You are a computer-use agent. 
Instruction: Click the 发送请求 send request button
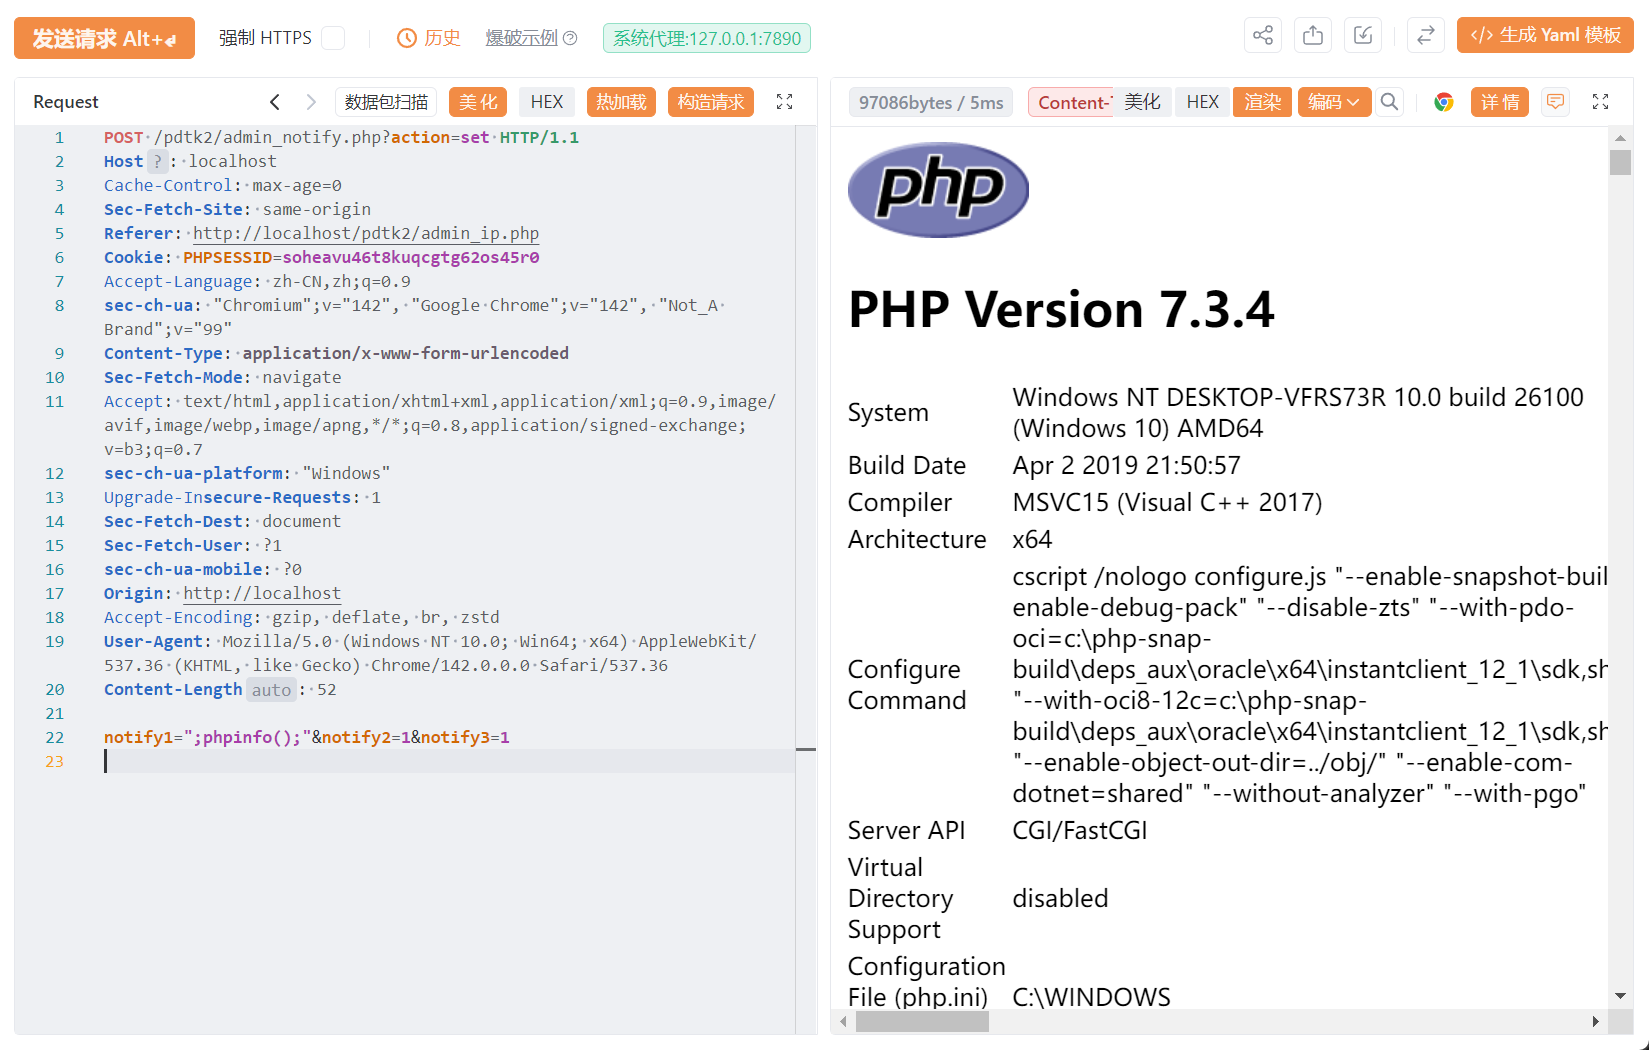104,38
